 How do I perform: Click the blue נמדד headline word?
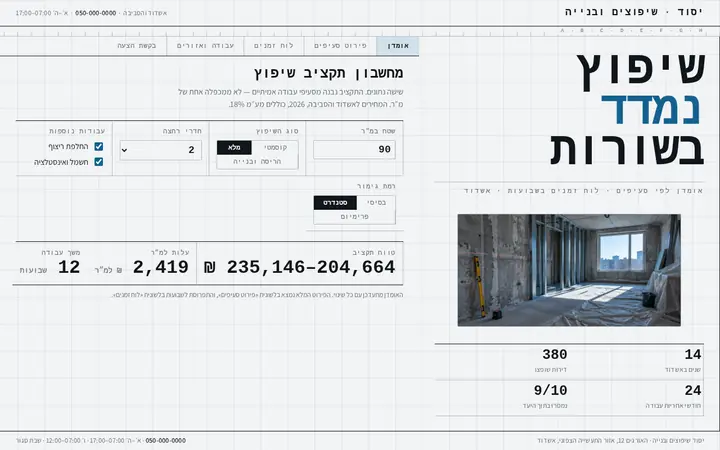(x=650, y=109)
